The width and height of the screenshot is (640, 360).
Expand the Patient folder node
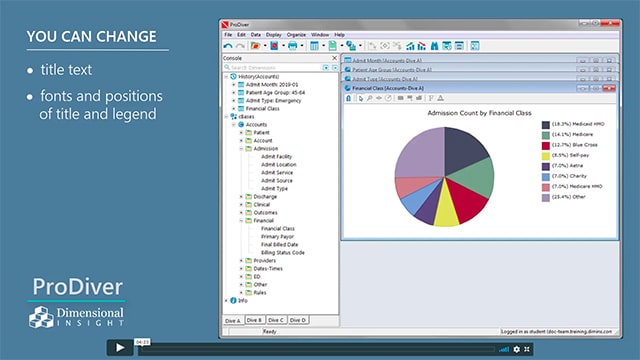click(x=241, y=133)
